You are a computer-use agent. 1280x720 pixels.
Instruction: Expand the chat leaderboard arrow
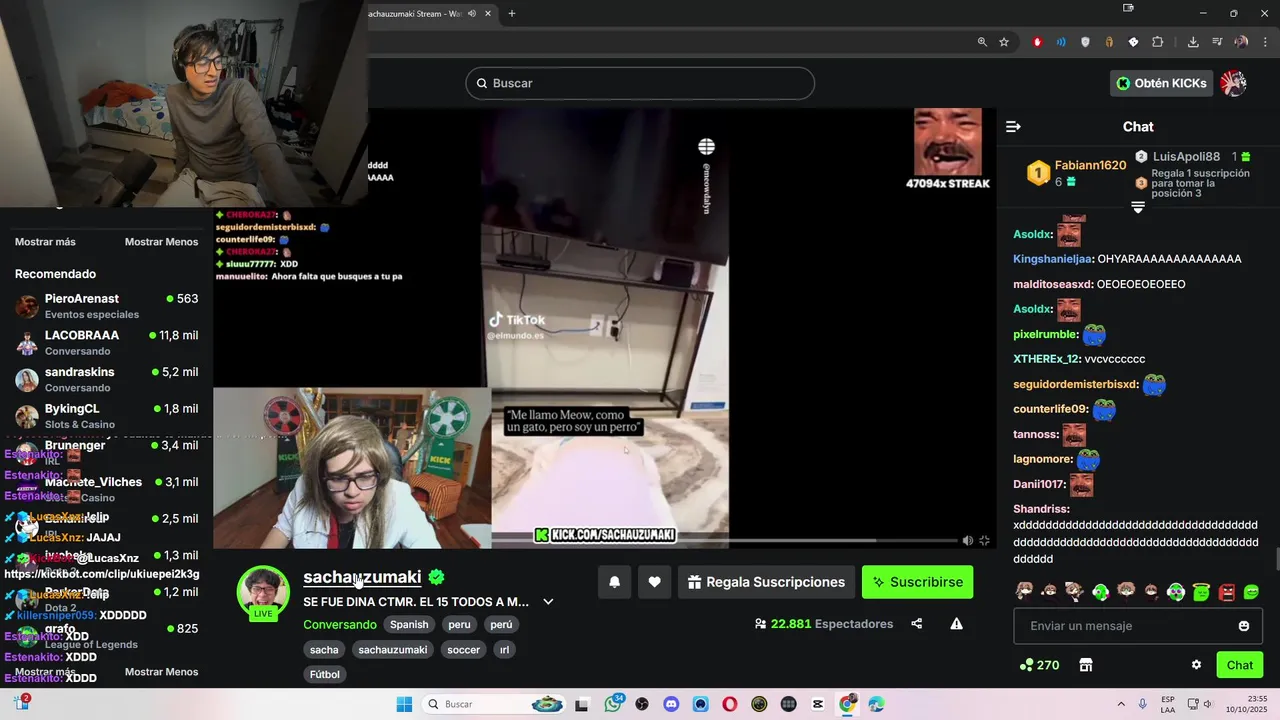pyautogui.click(x=1137, y=207)
